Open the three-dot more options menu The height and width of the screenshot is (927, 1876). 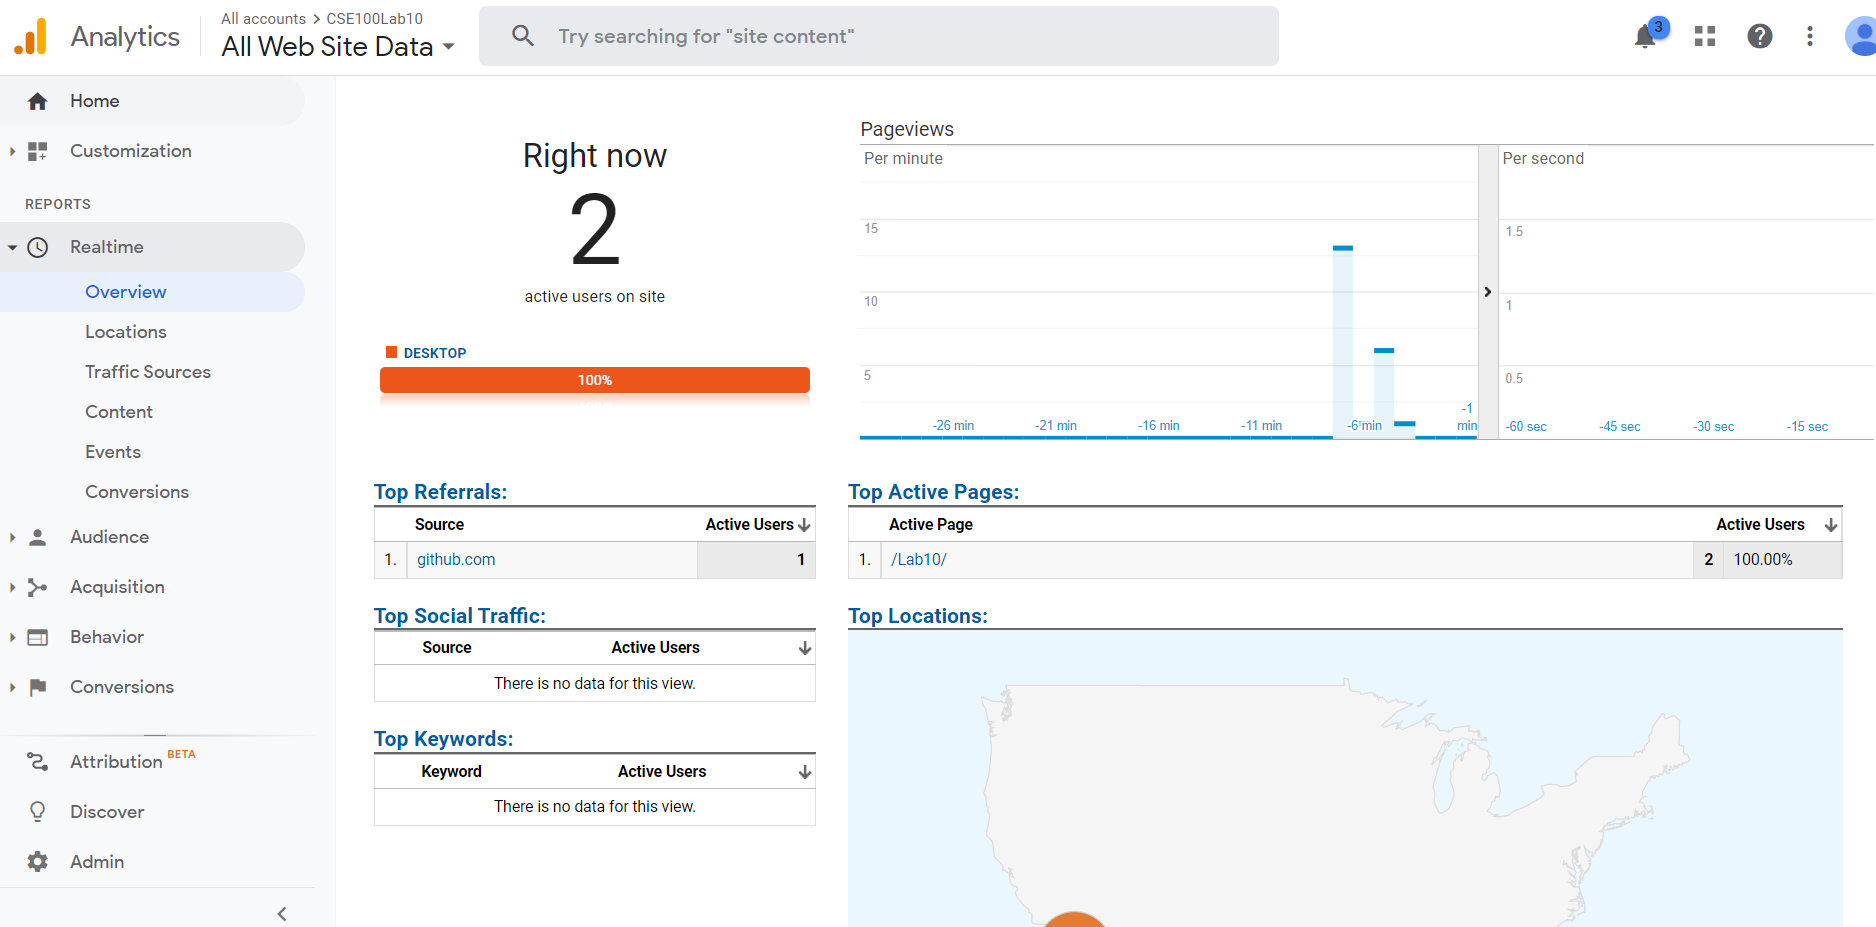tap(1810, 37)
